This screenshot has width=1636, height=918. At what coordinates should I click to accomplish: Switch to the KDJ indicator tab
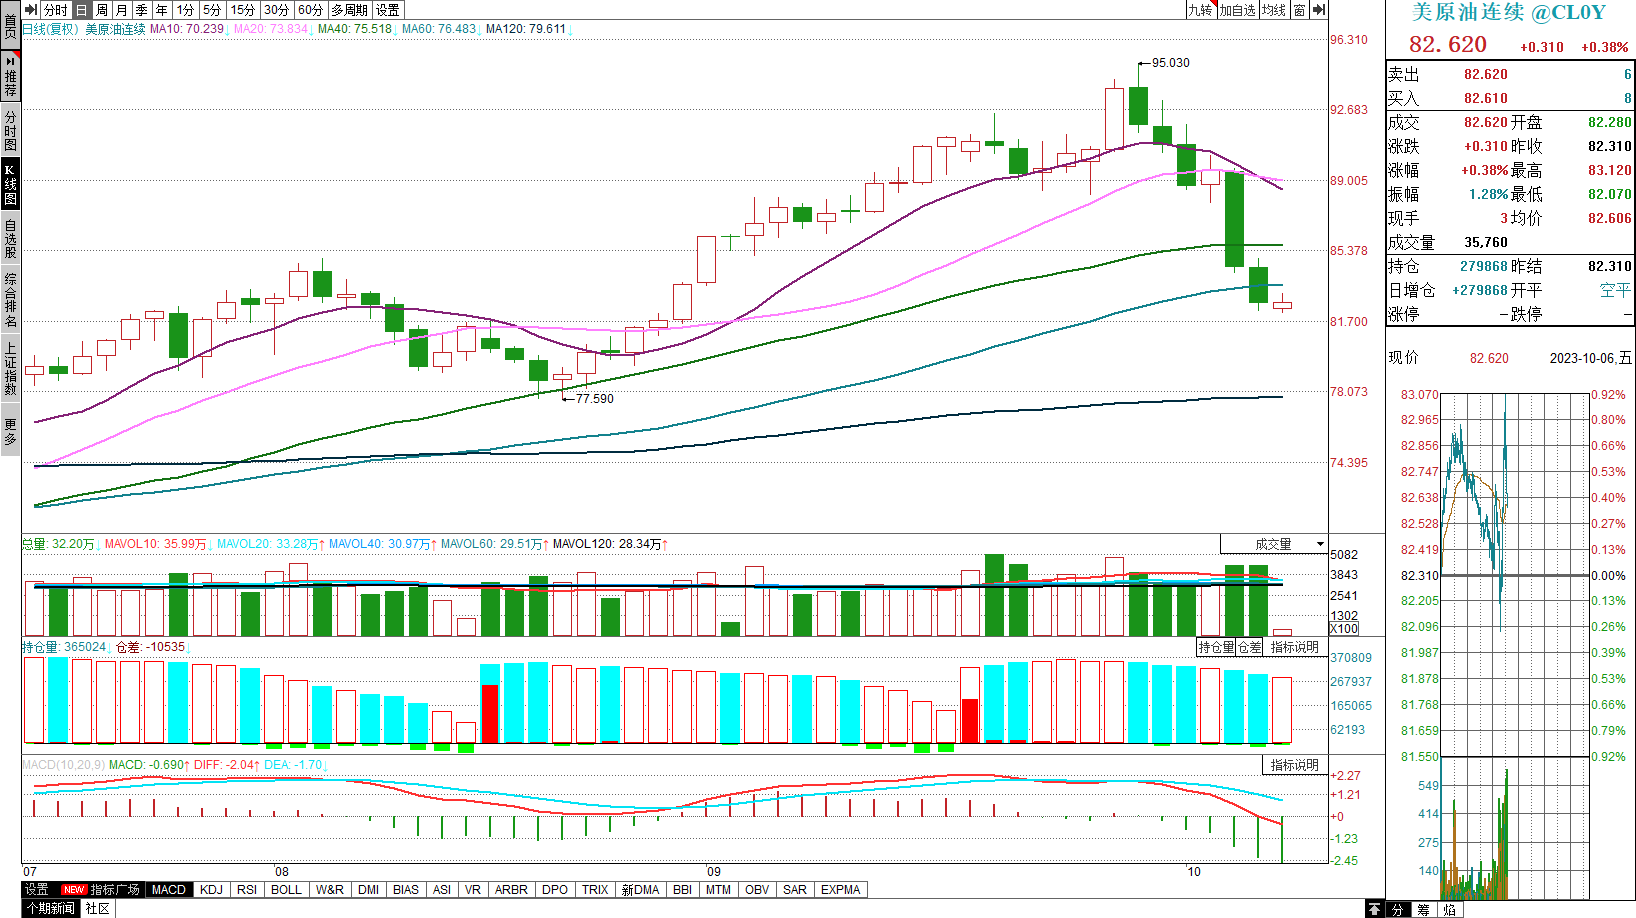click(211, 889)
